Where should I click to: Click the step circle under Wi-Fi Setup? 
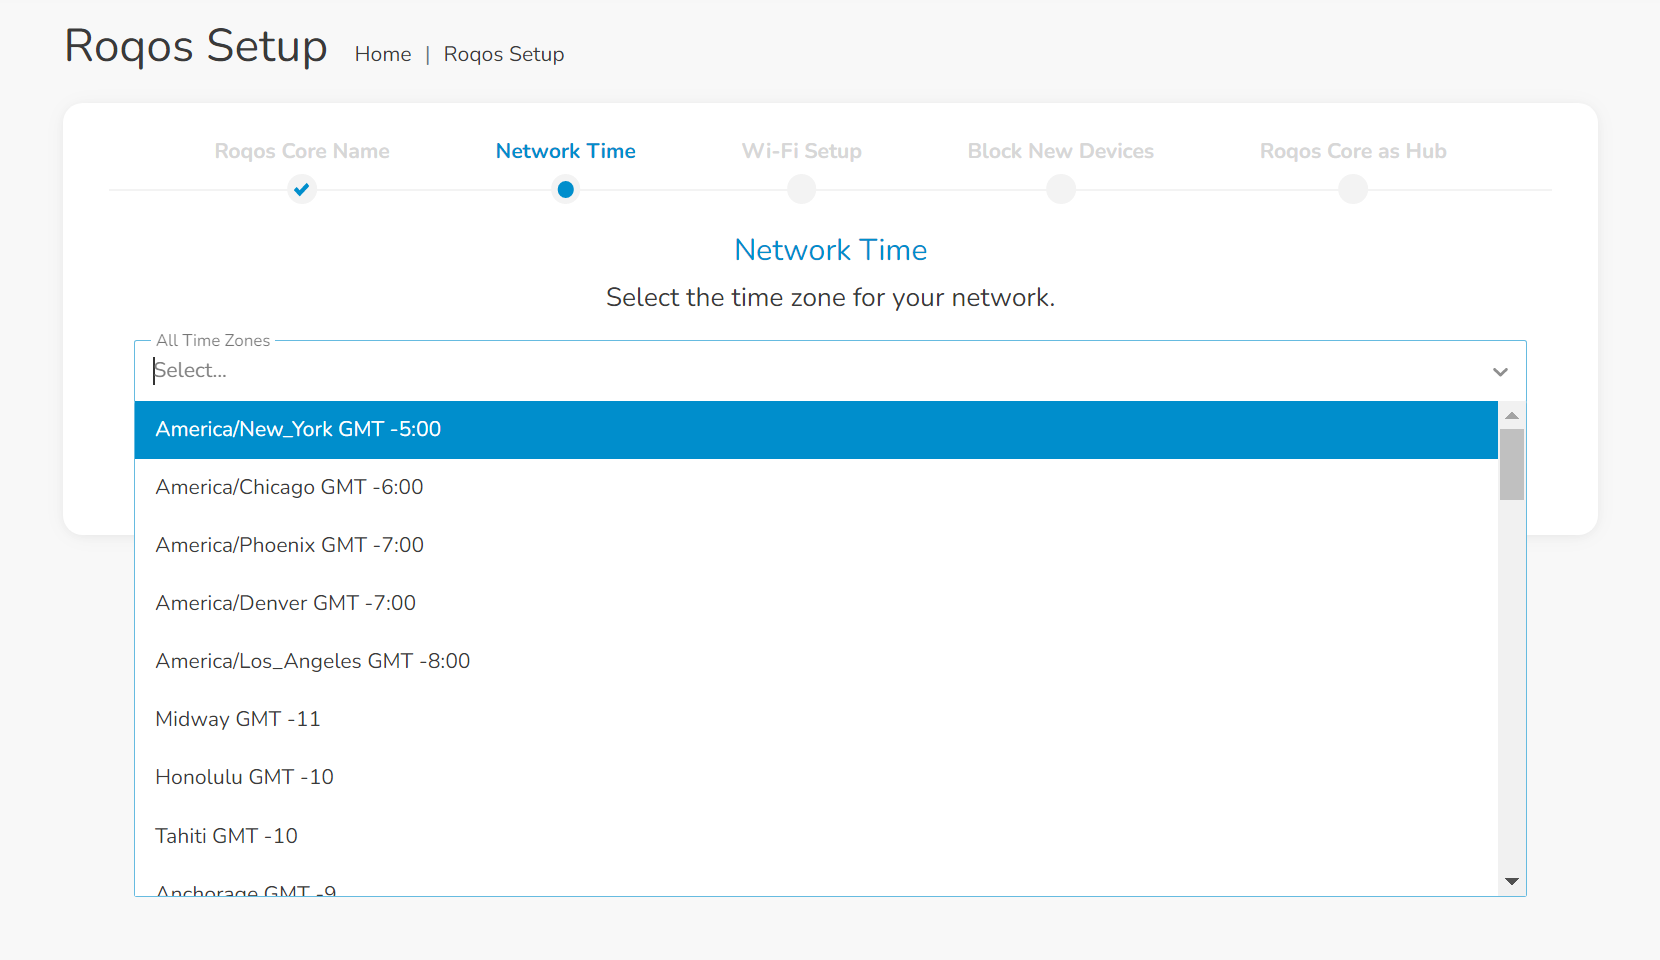click(x=802, y=189)
